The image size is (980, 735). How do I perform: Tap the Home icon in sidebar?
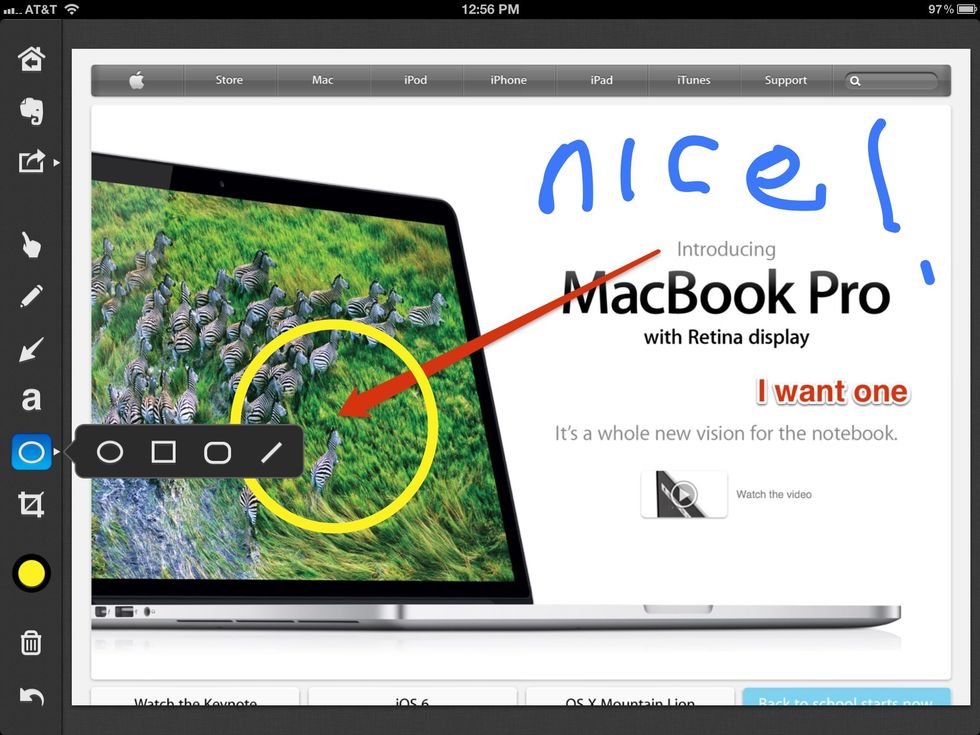31,59
